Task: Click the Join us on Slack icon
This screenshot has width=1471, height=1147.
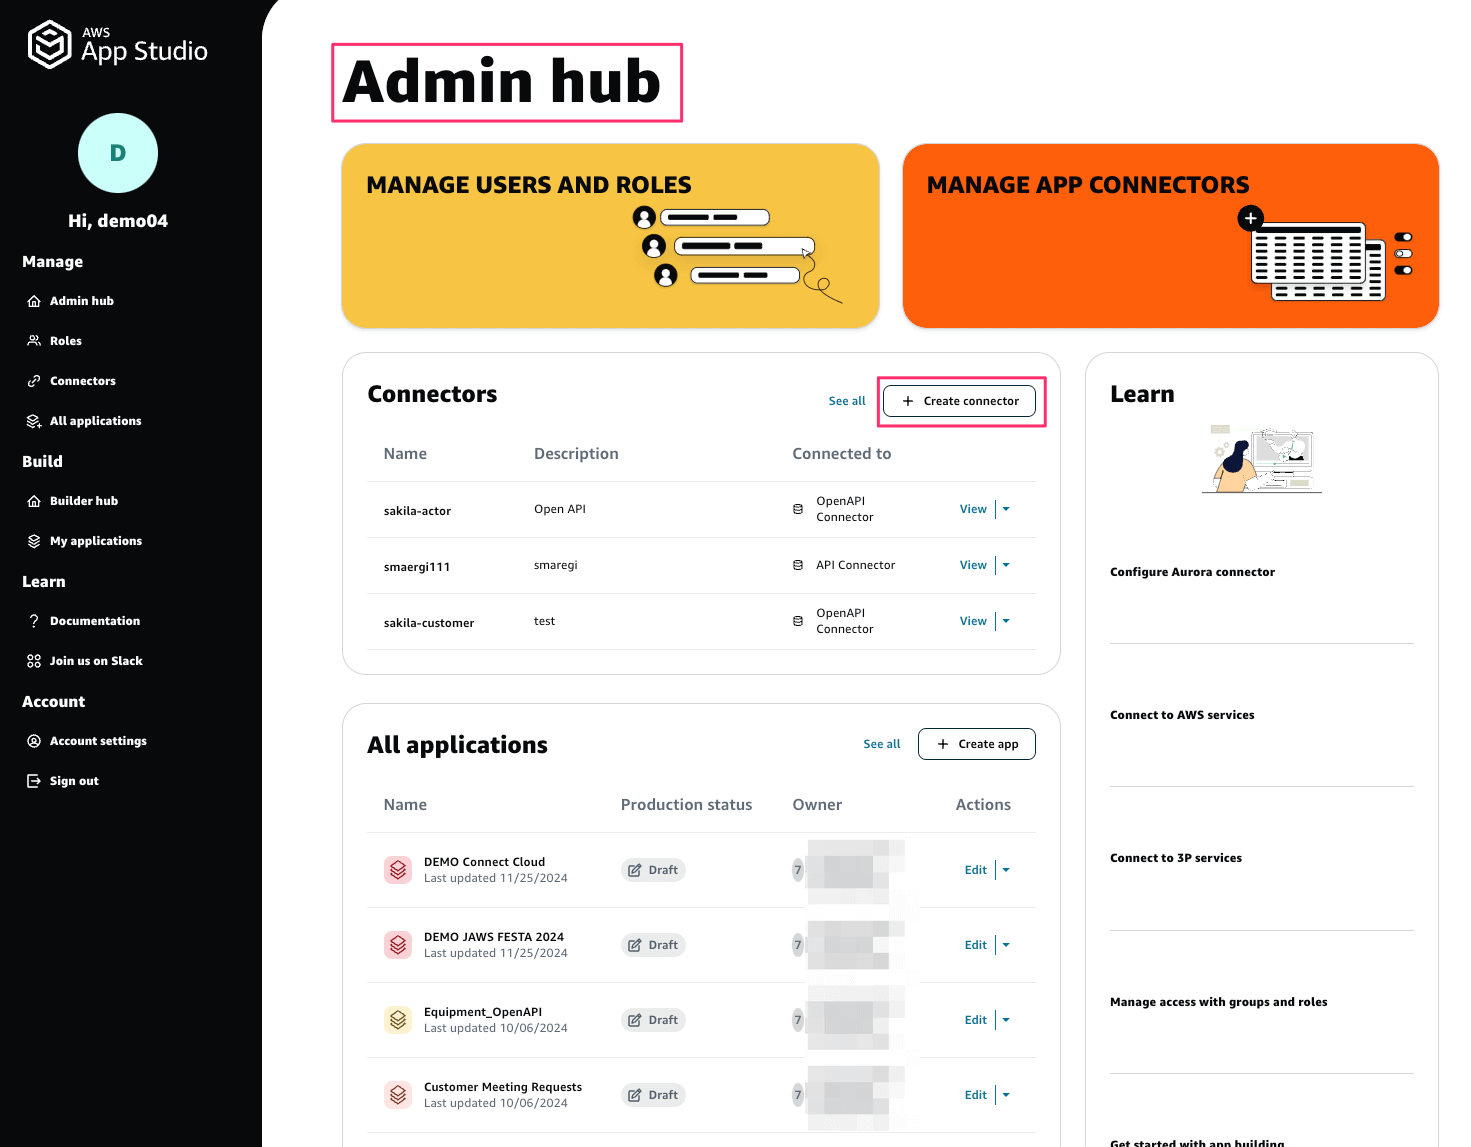Action: coord(34,661)
